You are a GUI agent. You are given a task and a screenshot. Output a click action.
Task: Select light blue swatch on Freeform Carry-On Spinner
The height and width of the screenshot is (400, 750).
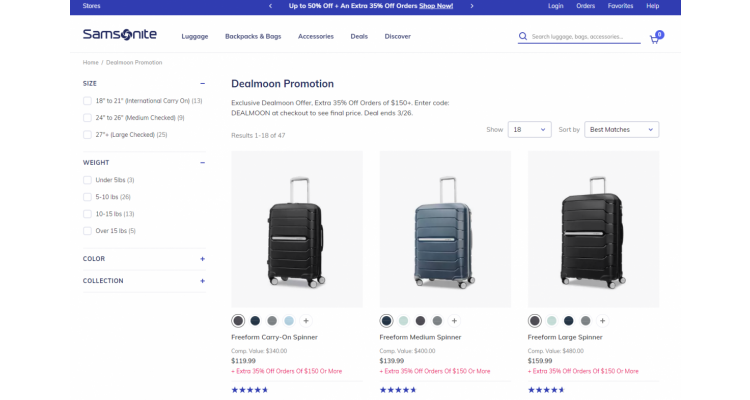[x=289, y=321]
